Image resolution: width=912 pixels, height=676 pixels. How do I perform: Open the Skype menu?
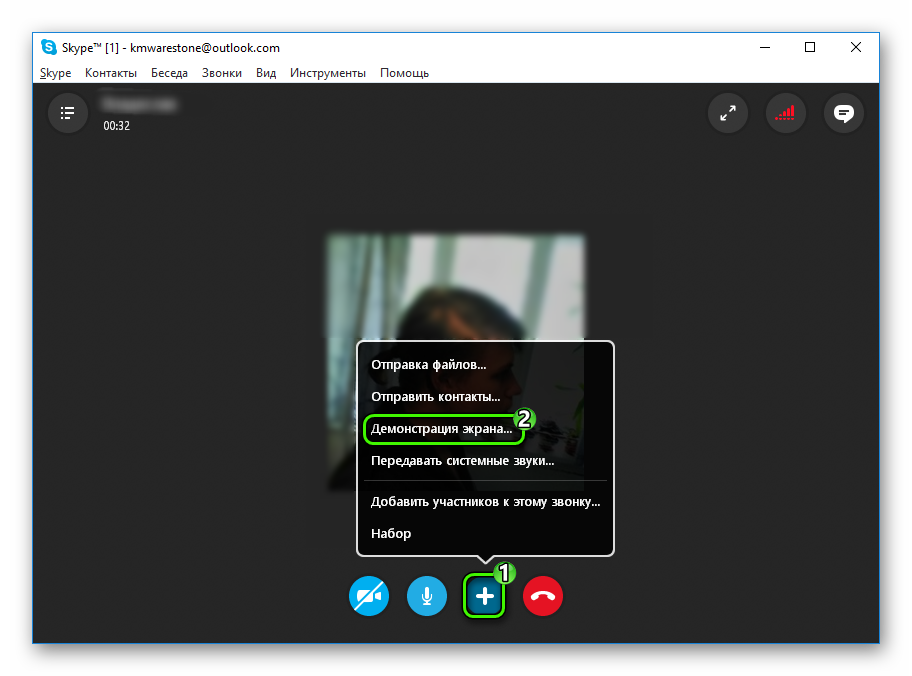tap(55, 73)
